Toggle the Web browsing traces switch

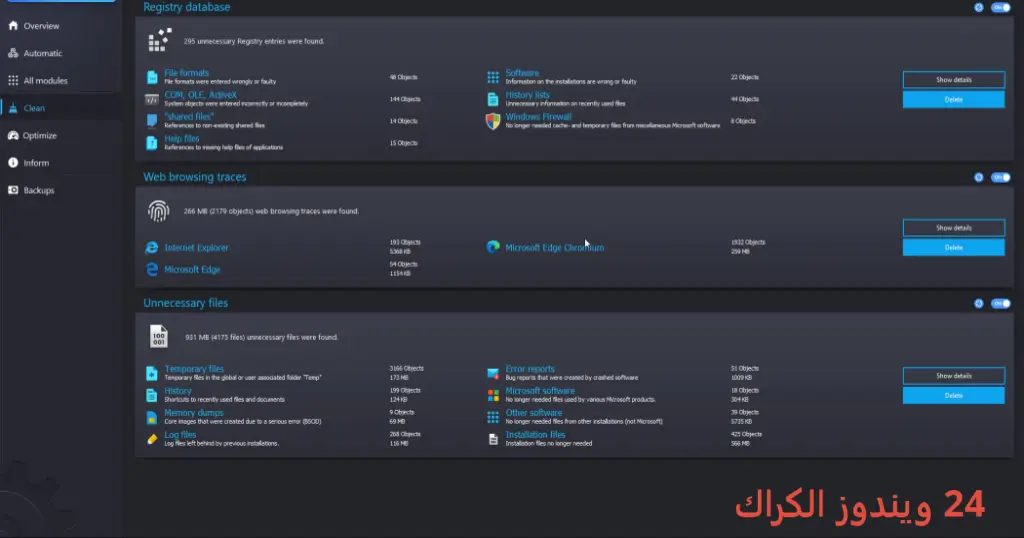click(1000, 177)
